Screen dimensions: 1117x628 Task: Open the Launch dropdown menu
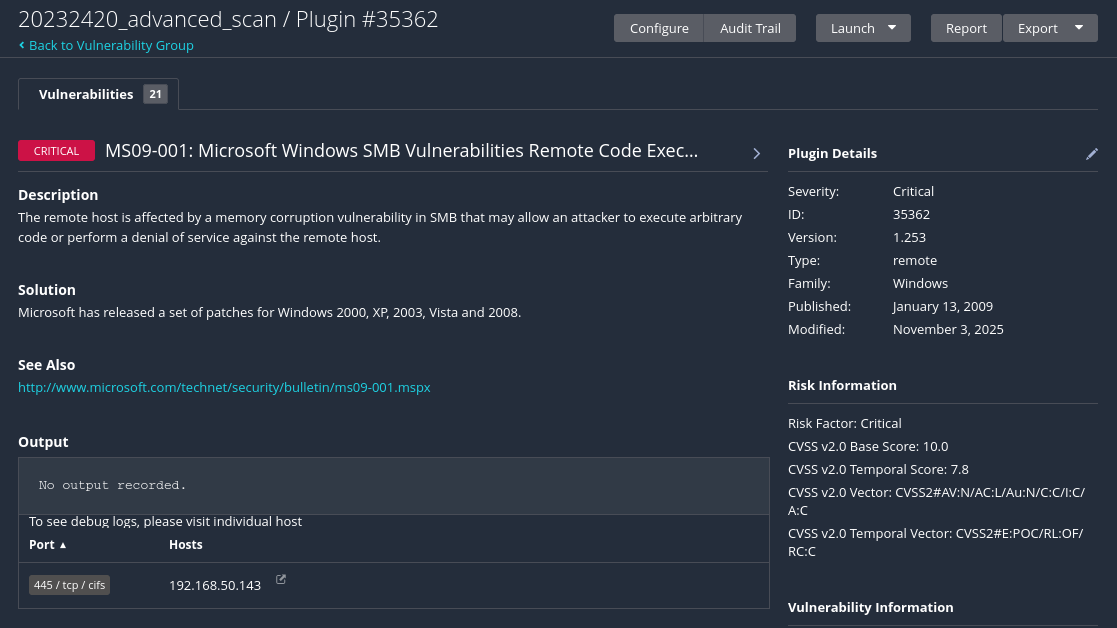863,28
